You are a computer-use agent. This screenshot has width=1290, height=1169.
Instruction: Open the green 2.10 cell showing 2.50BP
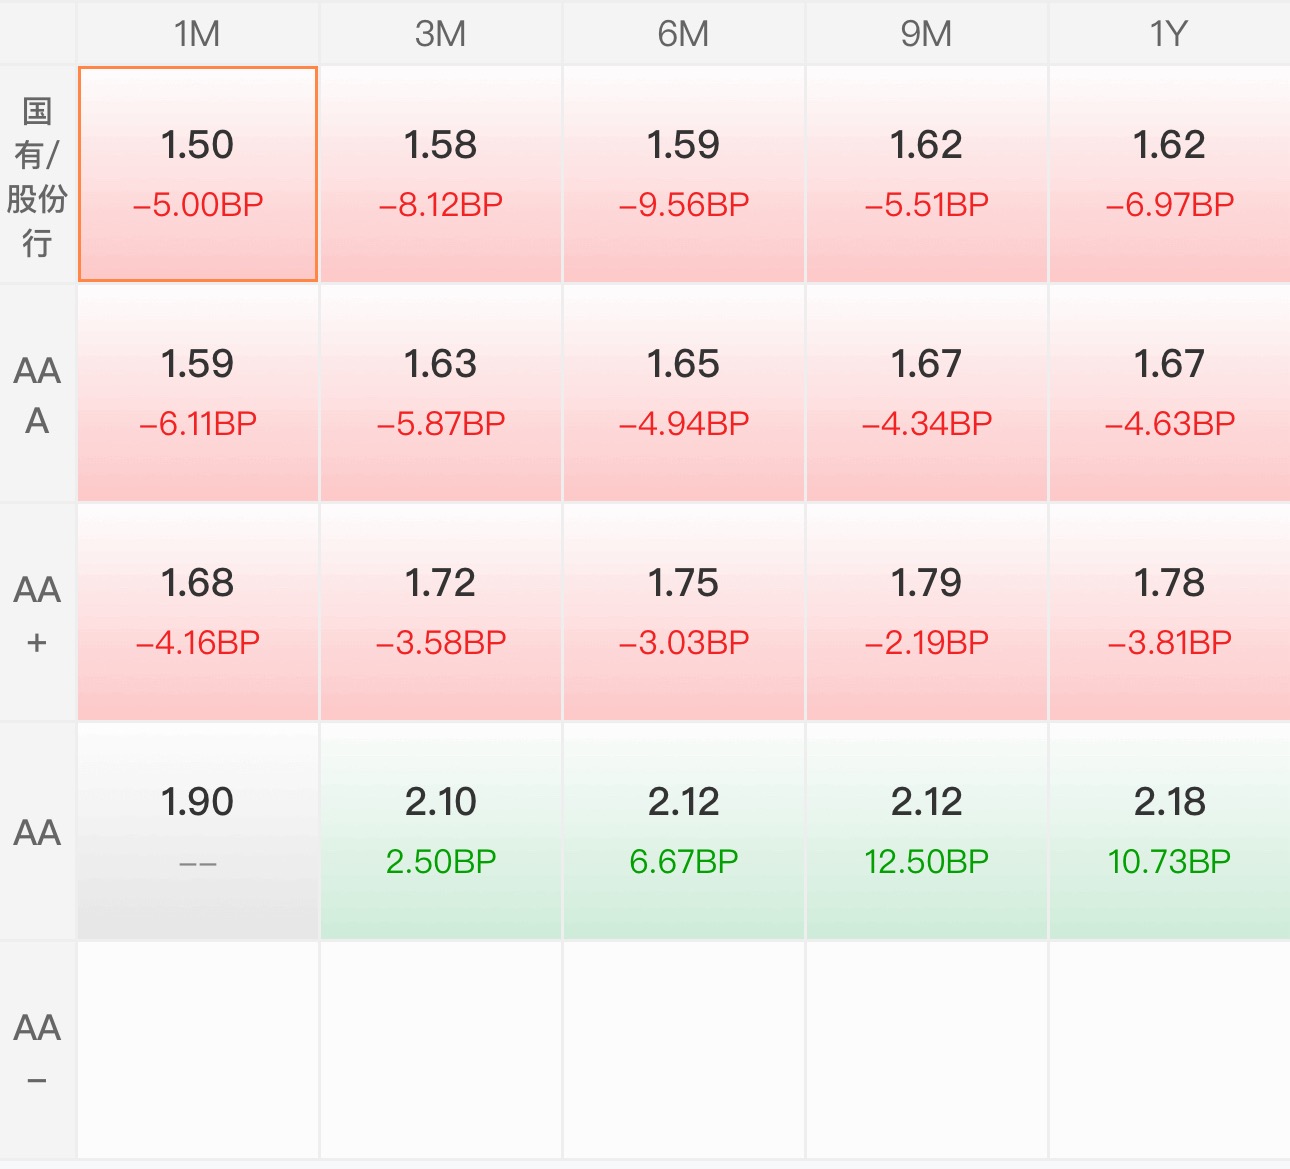pos(441,831)
